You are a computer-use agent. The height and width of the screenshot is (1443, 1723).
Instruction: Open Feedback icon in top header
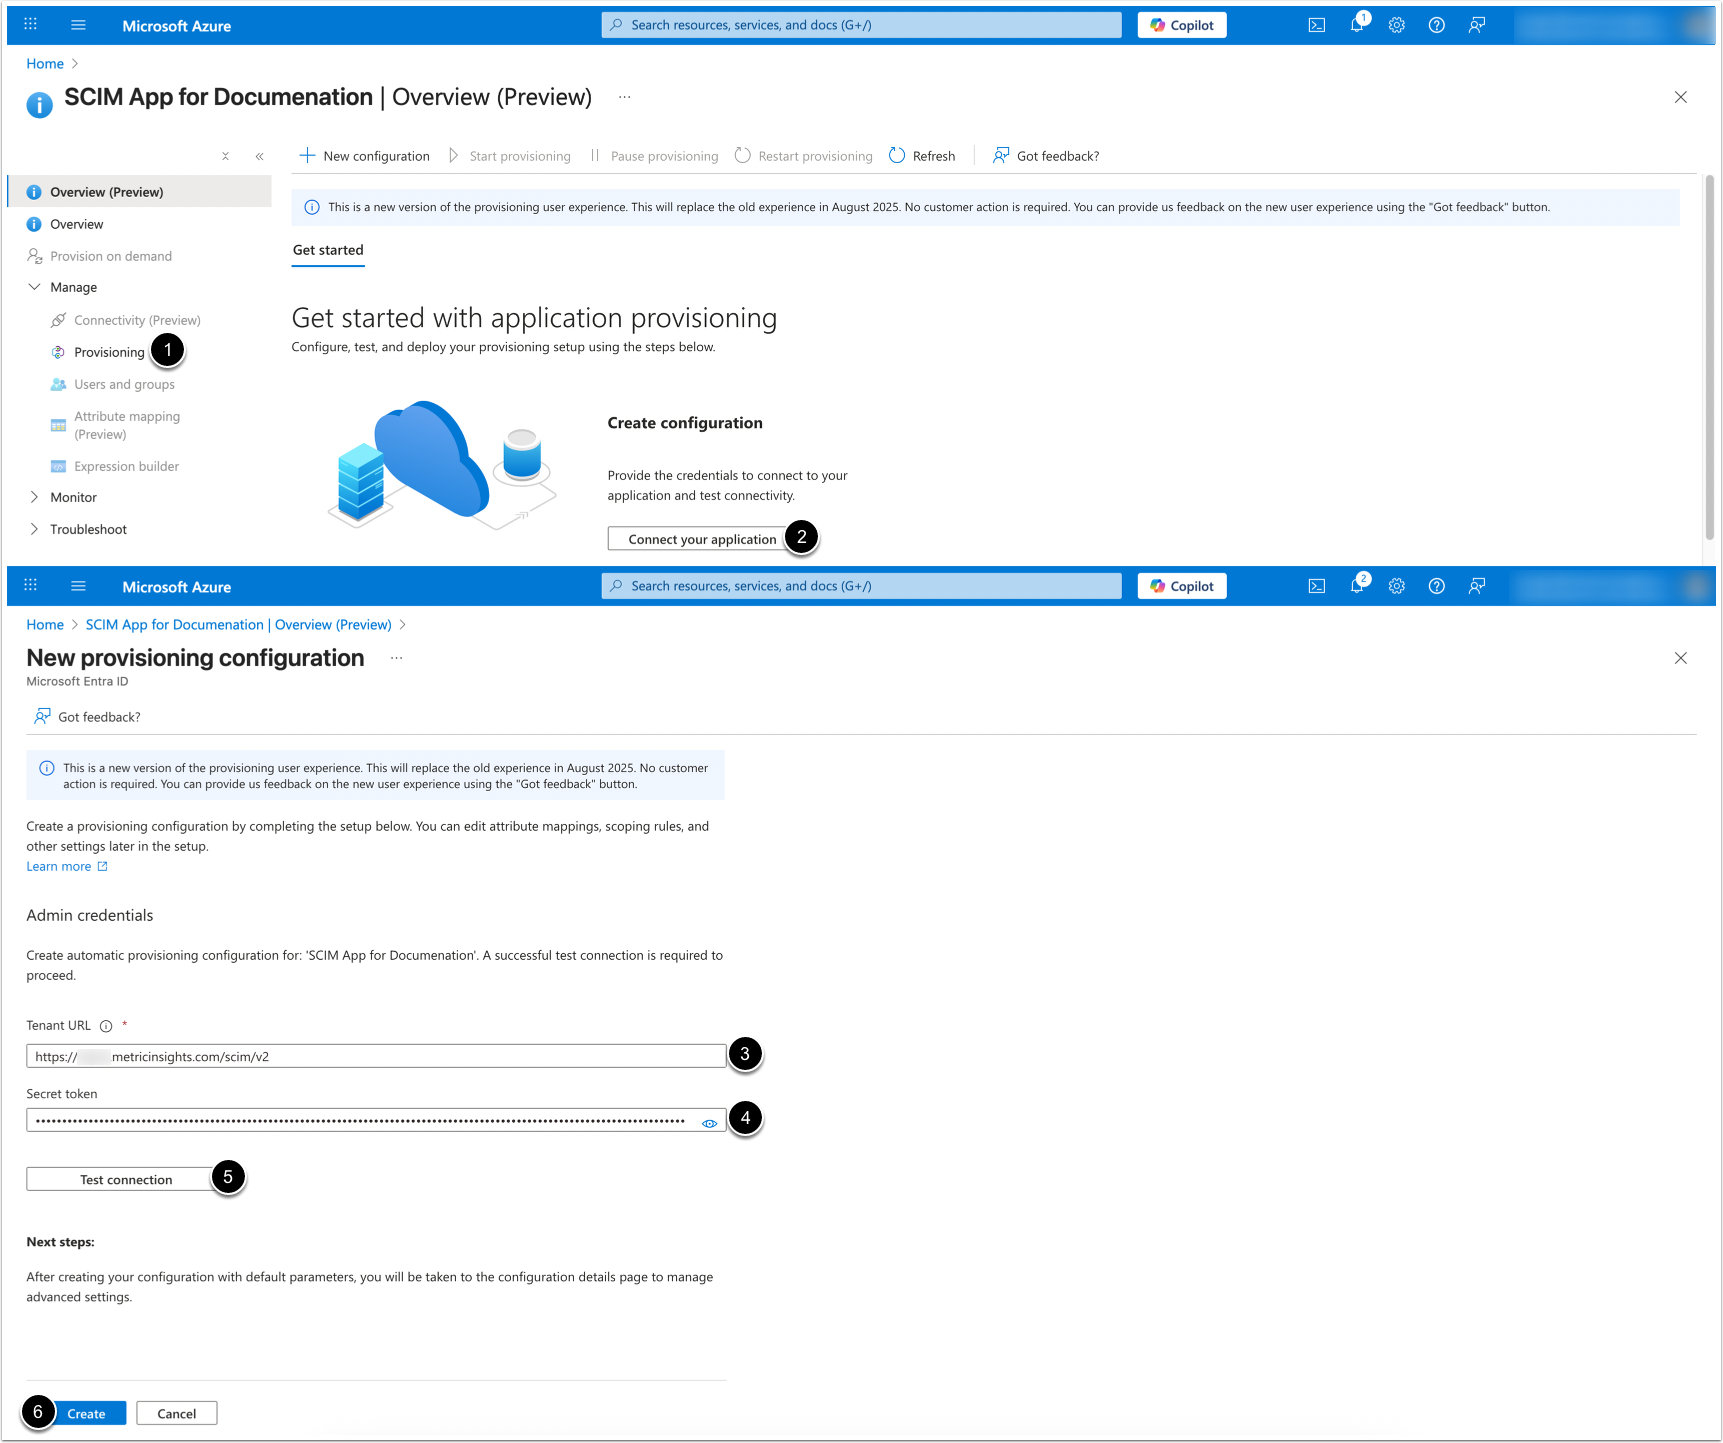coord(1477,25)
